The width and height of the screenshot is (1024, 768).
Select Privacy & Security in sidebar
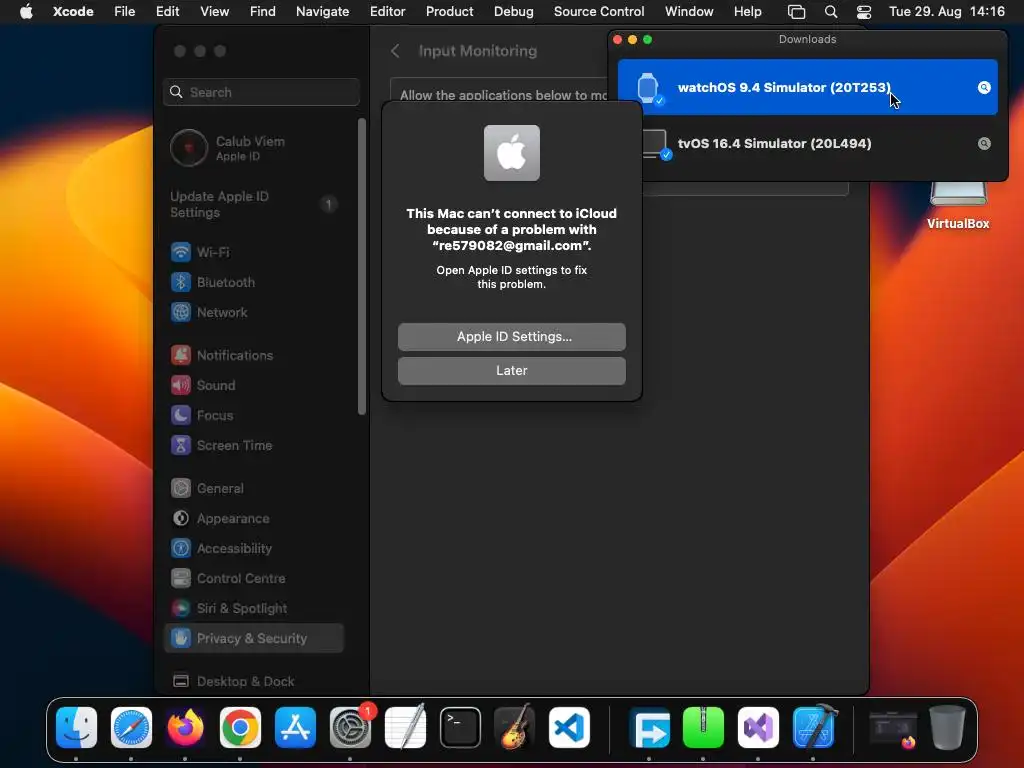(255, 639)
